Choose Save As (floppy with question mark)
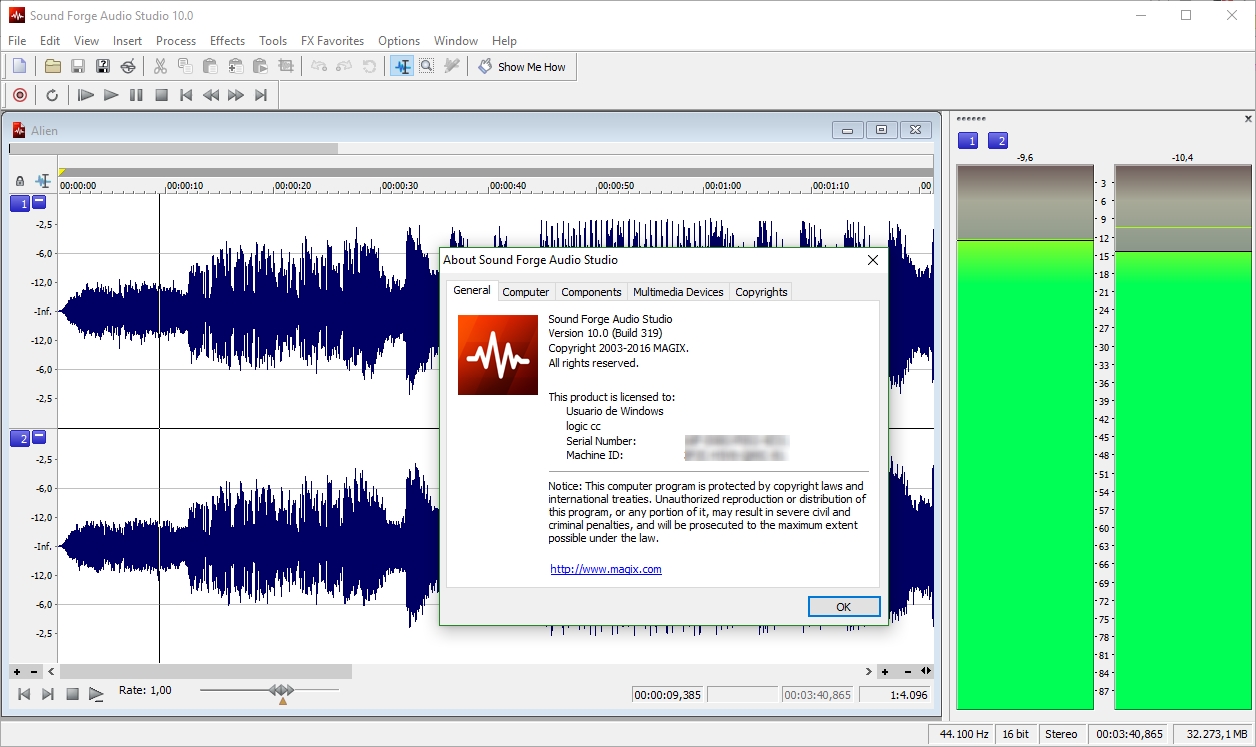1256x747 pixels. pos(103,67)
